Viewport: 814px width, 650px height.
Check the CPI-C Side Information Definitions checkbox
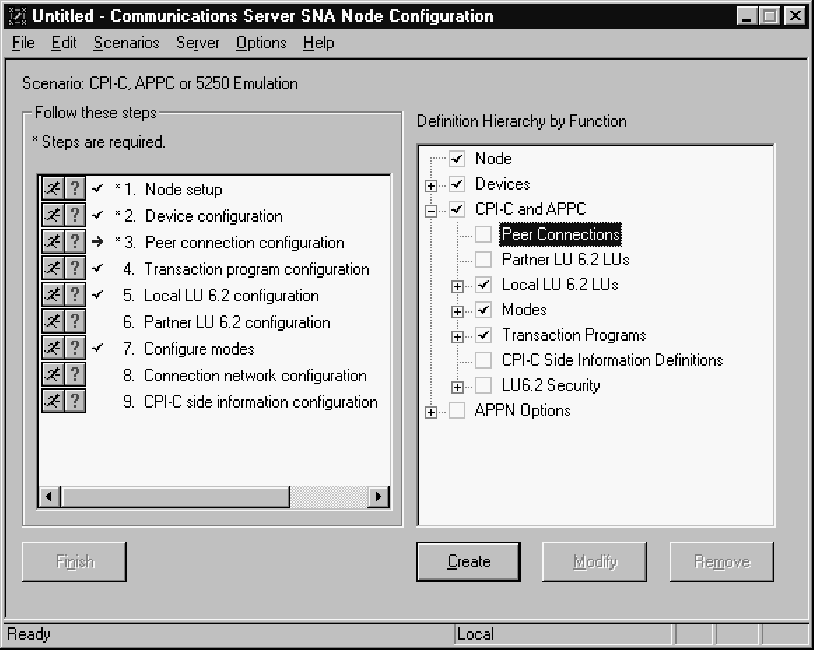click(x=483, y=360)
